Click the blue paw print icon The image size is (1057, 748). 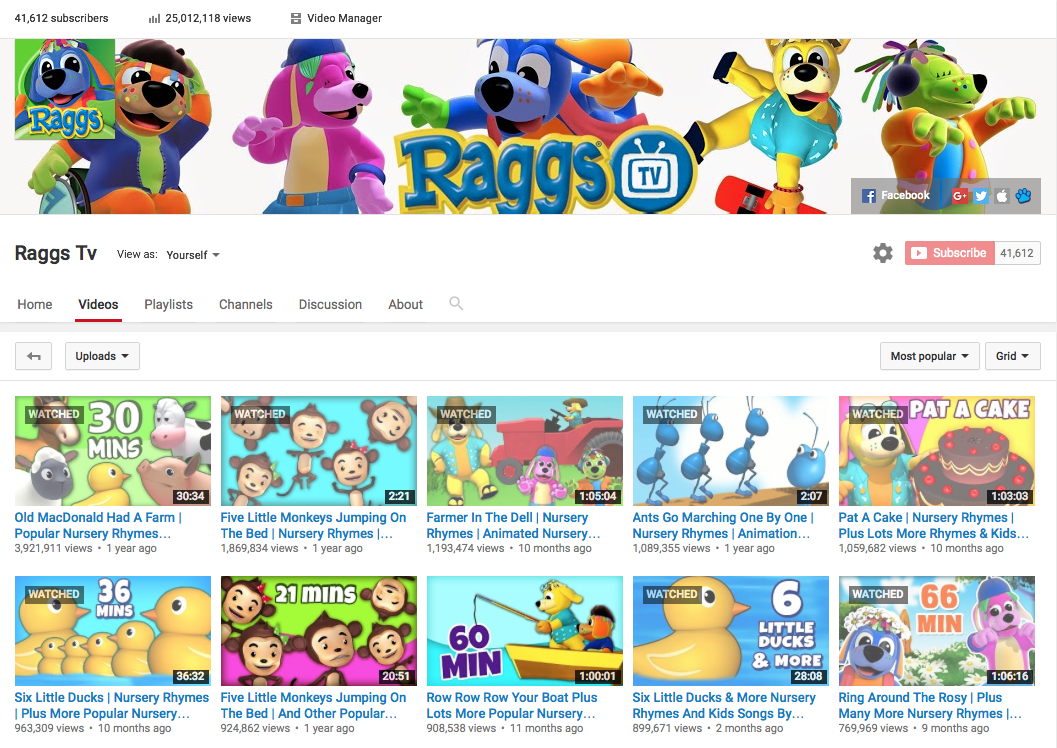coord(1023,196)
